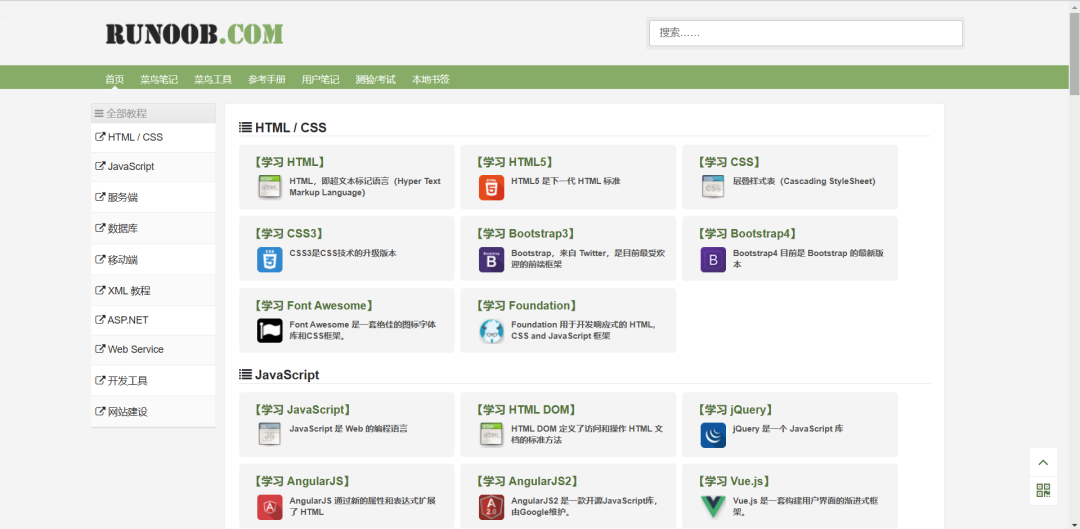The image size is (1080, 529).
Task: Click the QR code icon
Action: tap(1043, 490)
